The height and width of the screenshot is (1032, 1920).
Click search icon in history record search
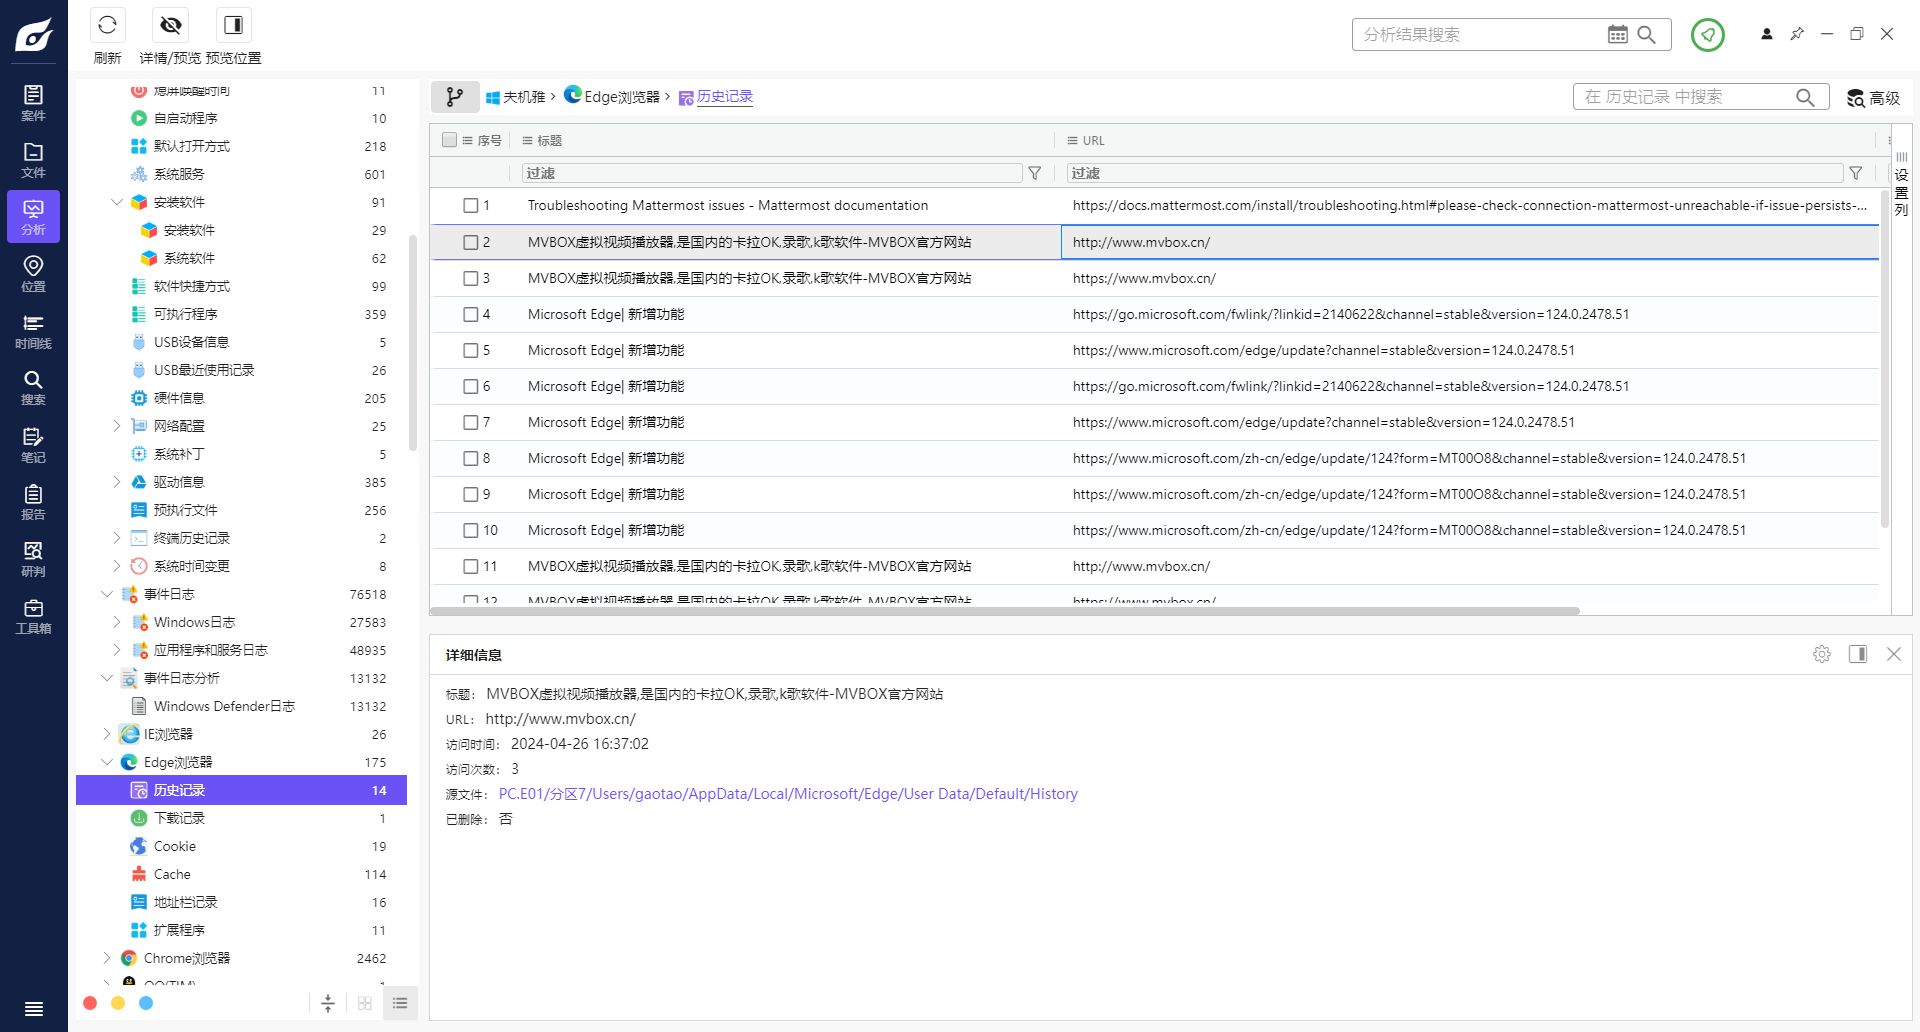coord(1805,97)
